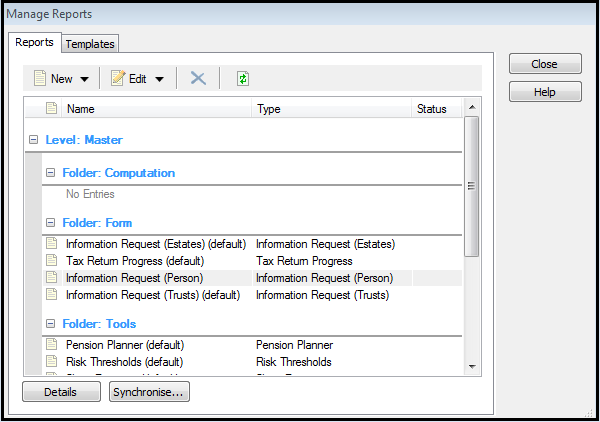Screen dimensions: 600x422
Task: Collapse the Folder: Tools section
Action: click(x=50, y=324)
